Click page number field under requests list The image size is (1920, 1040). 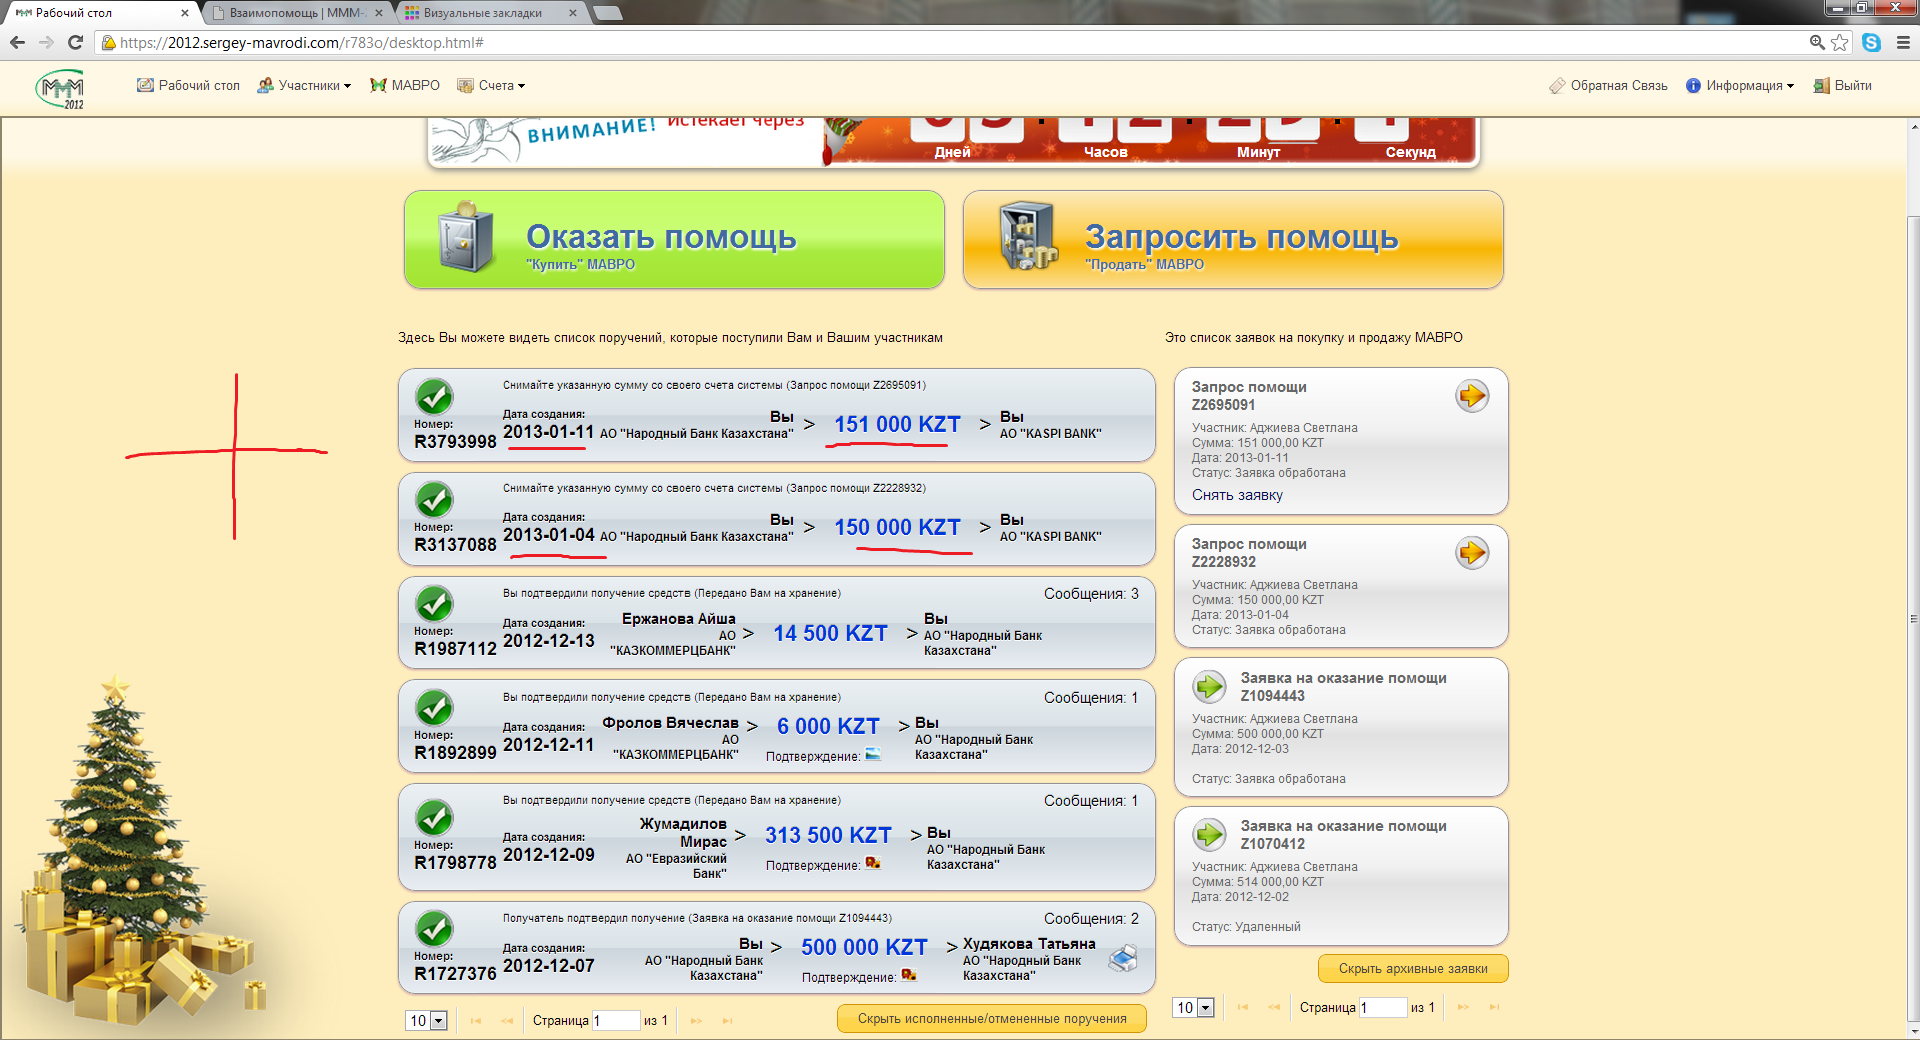pyautogui.click(x=1383, y=1008)
